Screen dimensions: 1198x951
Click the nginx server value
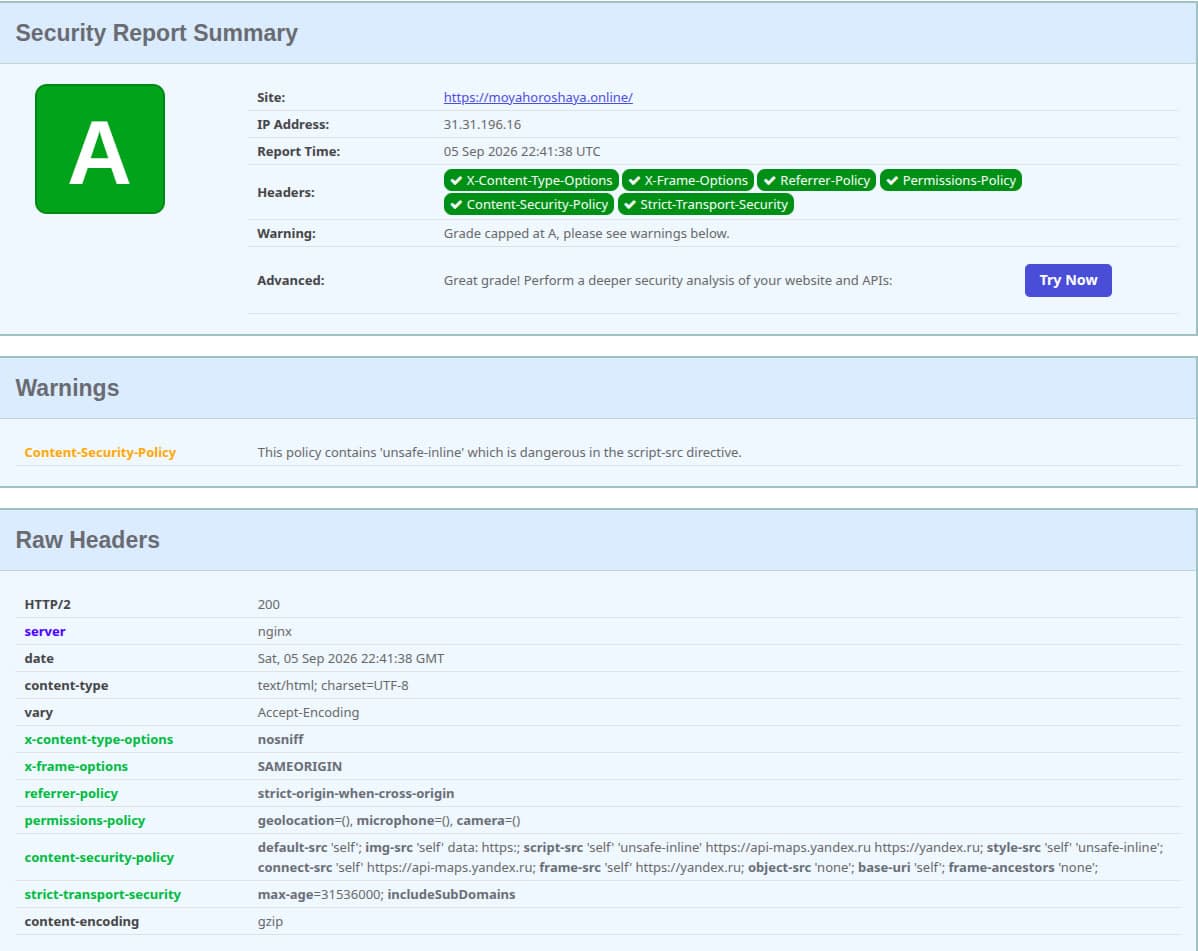(275, 632)
